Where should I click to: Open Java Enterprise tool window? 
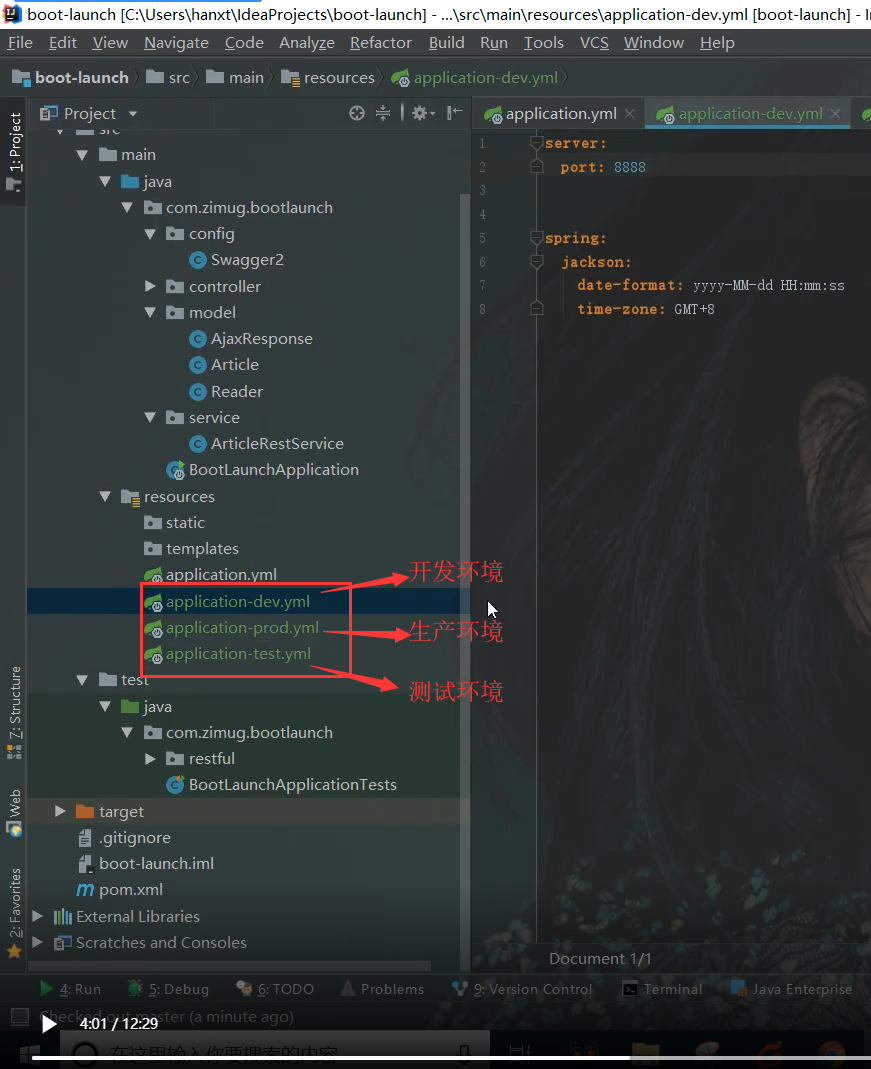(x=791, y=989)
